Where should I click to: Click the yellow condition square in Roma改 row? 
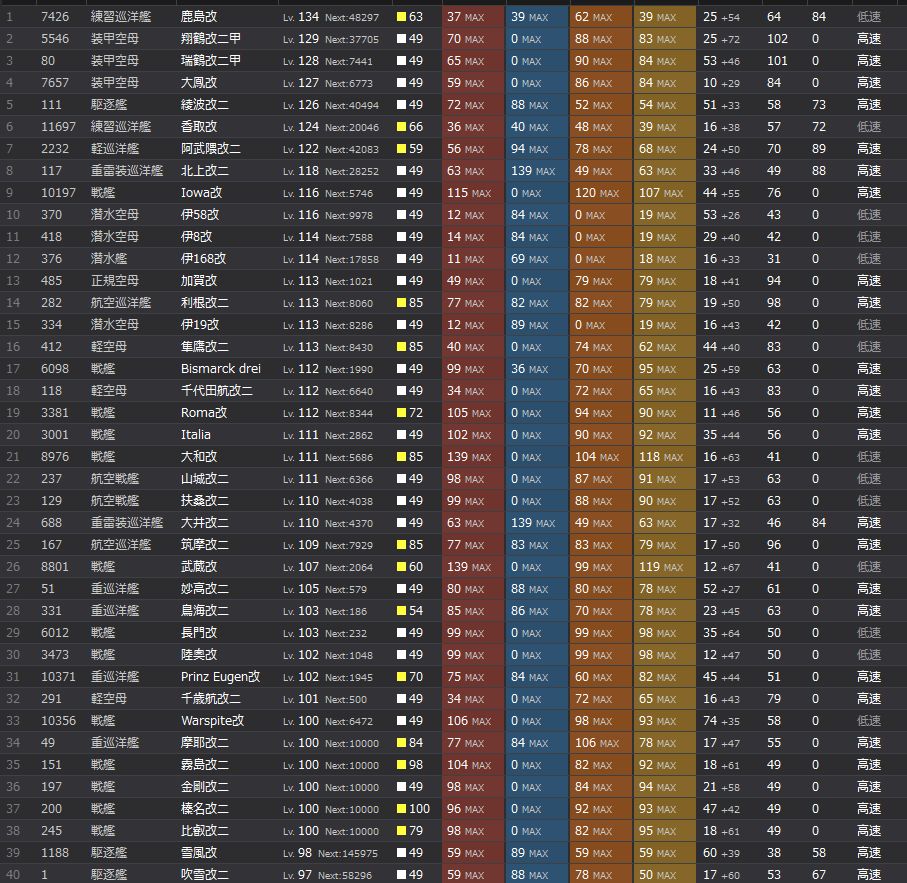coord(401,413)
